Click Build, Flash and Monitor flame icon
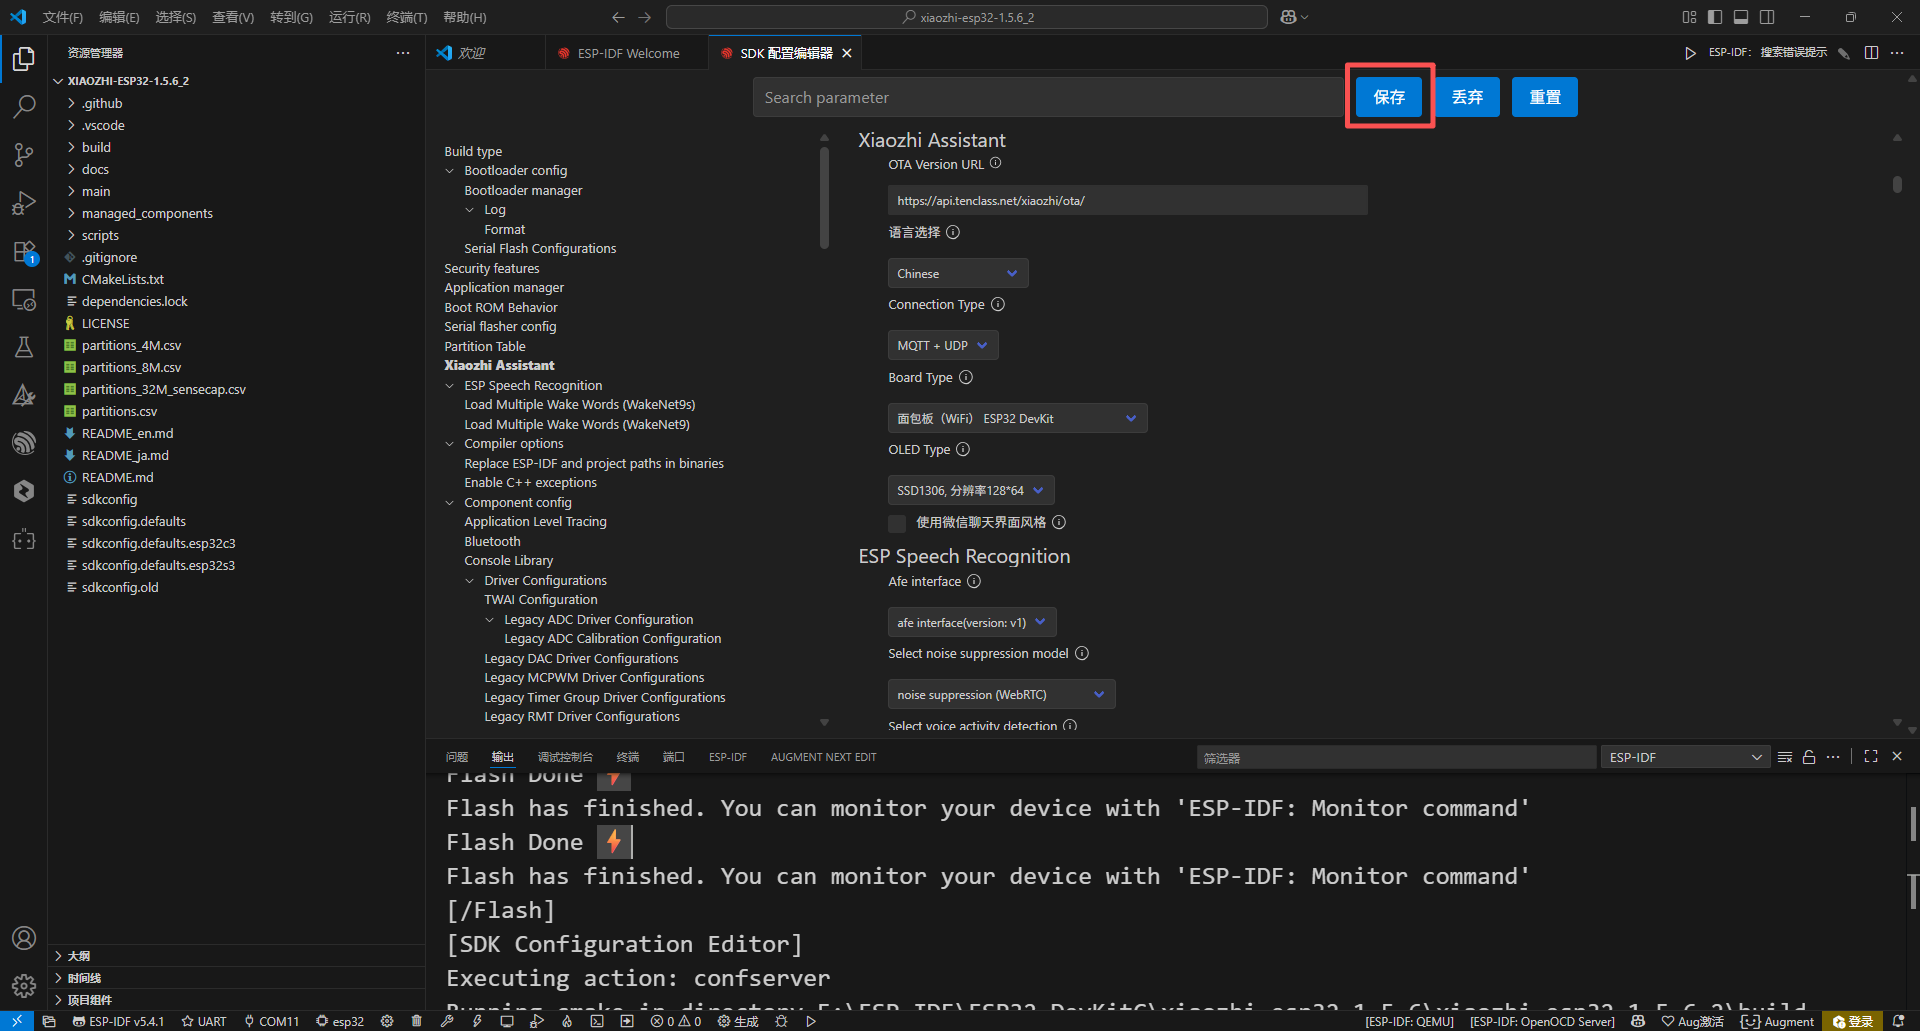The height and width of the screenshot is (1031, 1920). tap(567, 1021)
